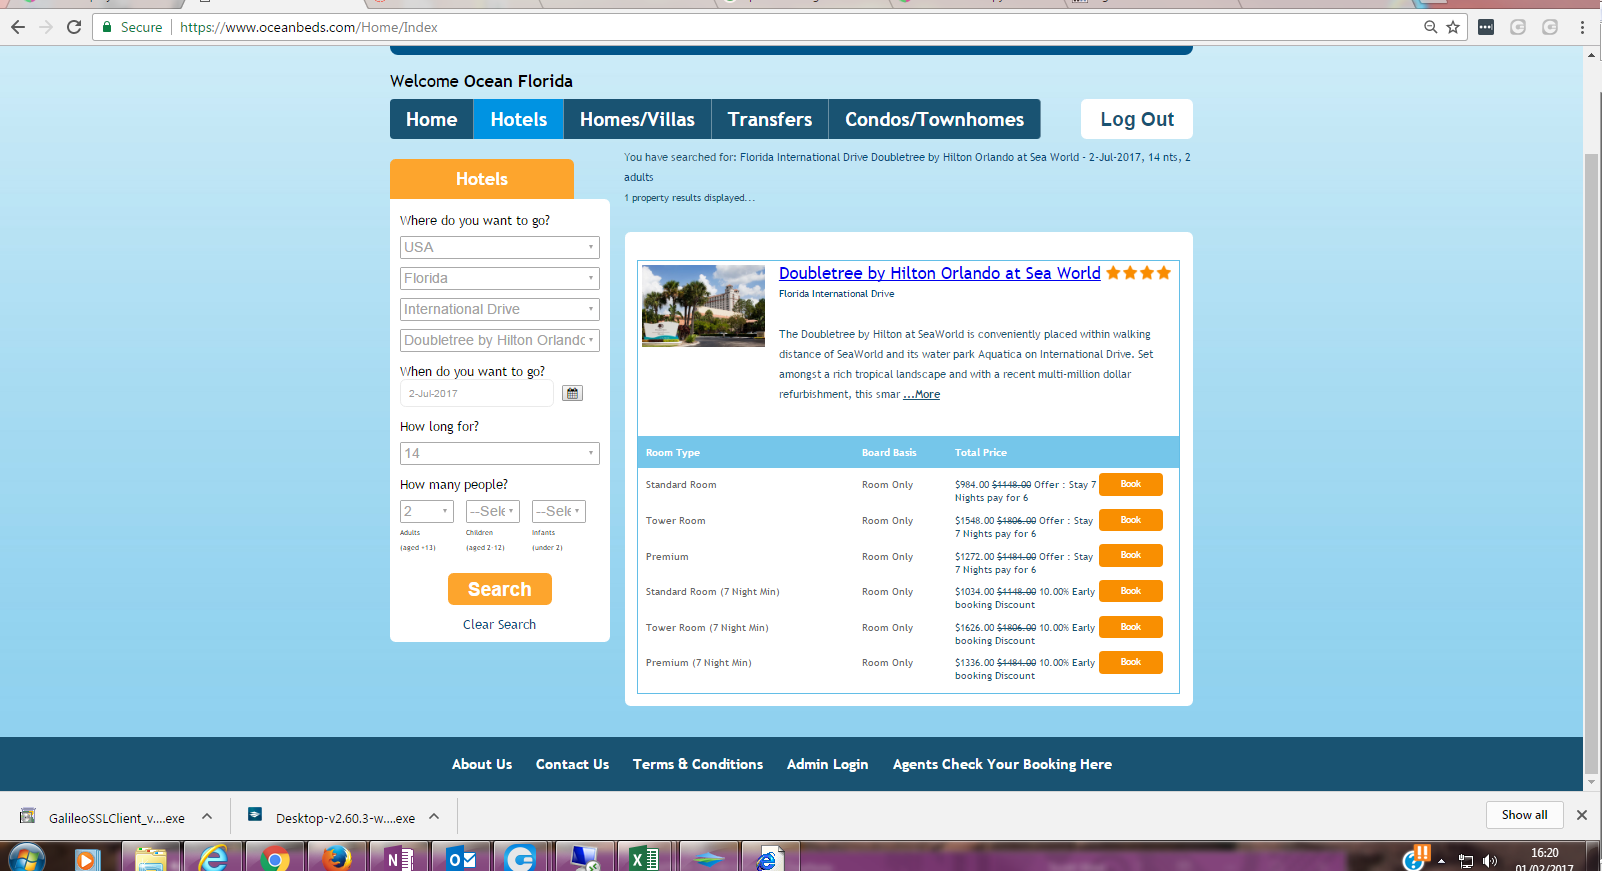The image size is (1602, 871).
Task: Click the 2-Jul-2017 date field
Action: pyautogui.click(x=477, y=393)
